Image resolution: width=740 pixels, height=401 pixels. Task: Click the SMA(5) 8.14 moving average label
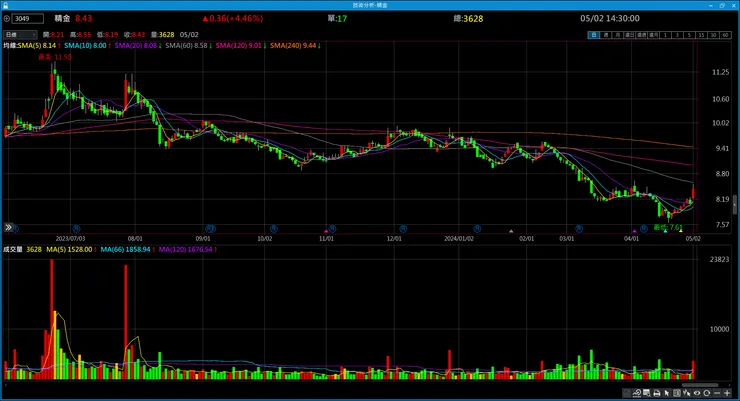tap(36, 46)
